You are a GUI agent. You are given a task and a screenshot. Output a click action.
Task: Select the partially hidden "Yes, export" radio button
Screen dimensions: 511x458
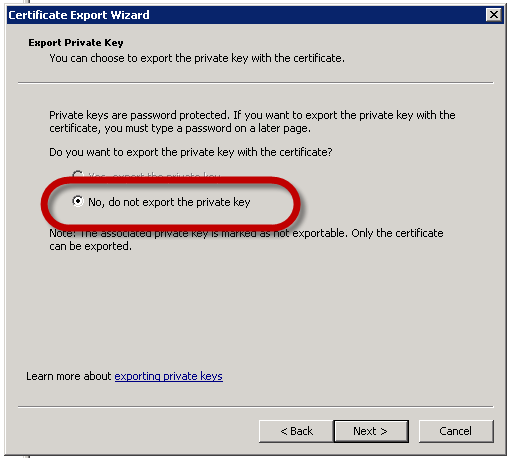[78, 174]
